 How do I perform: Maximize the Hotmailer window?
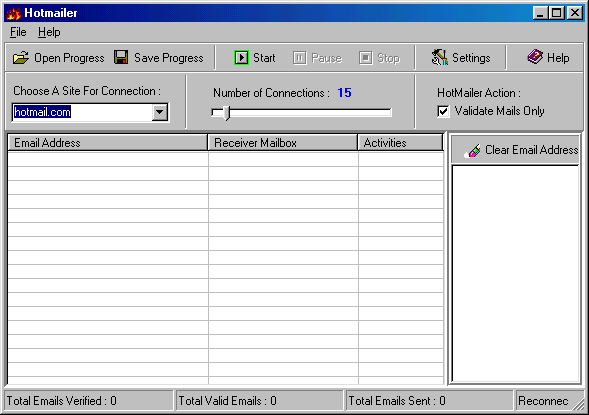(557, 13)
